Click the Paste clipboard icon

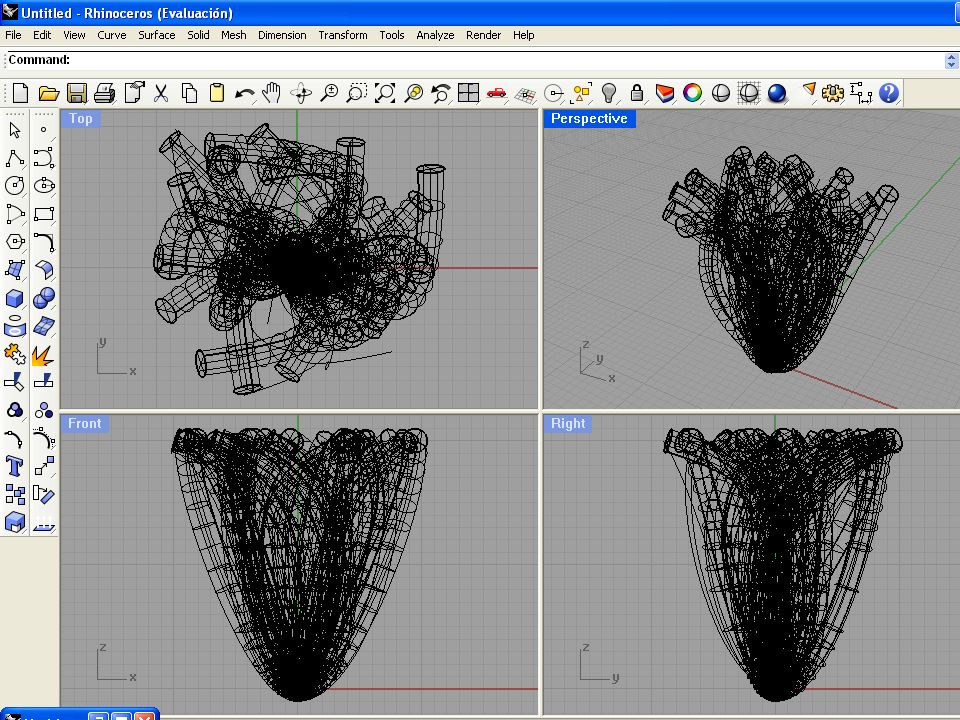coord(217,93)
